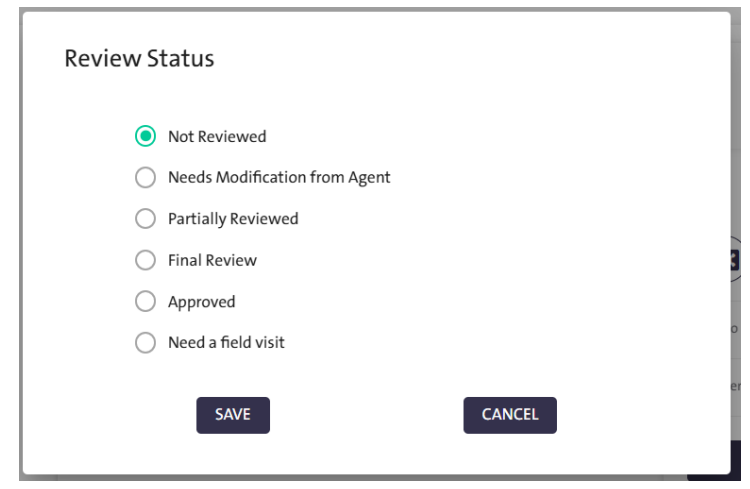Click the "Need a field visit" label text
750x489 pixels.
click(x=226, y=342)
